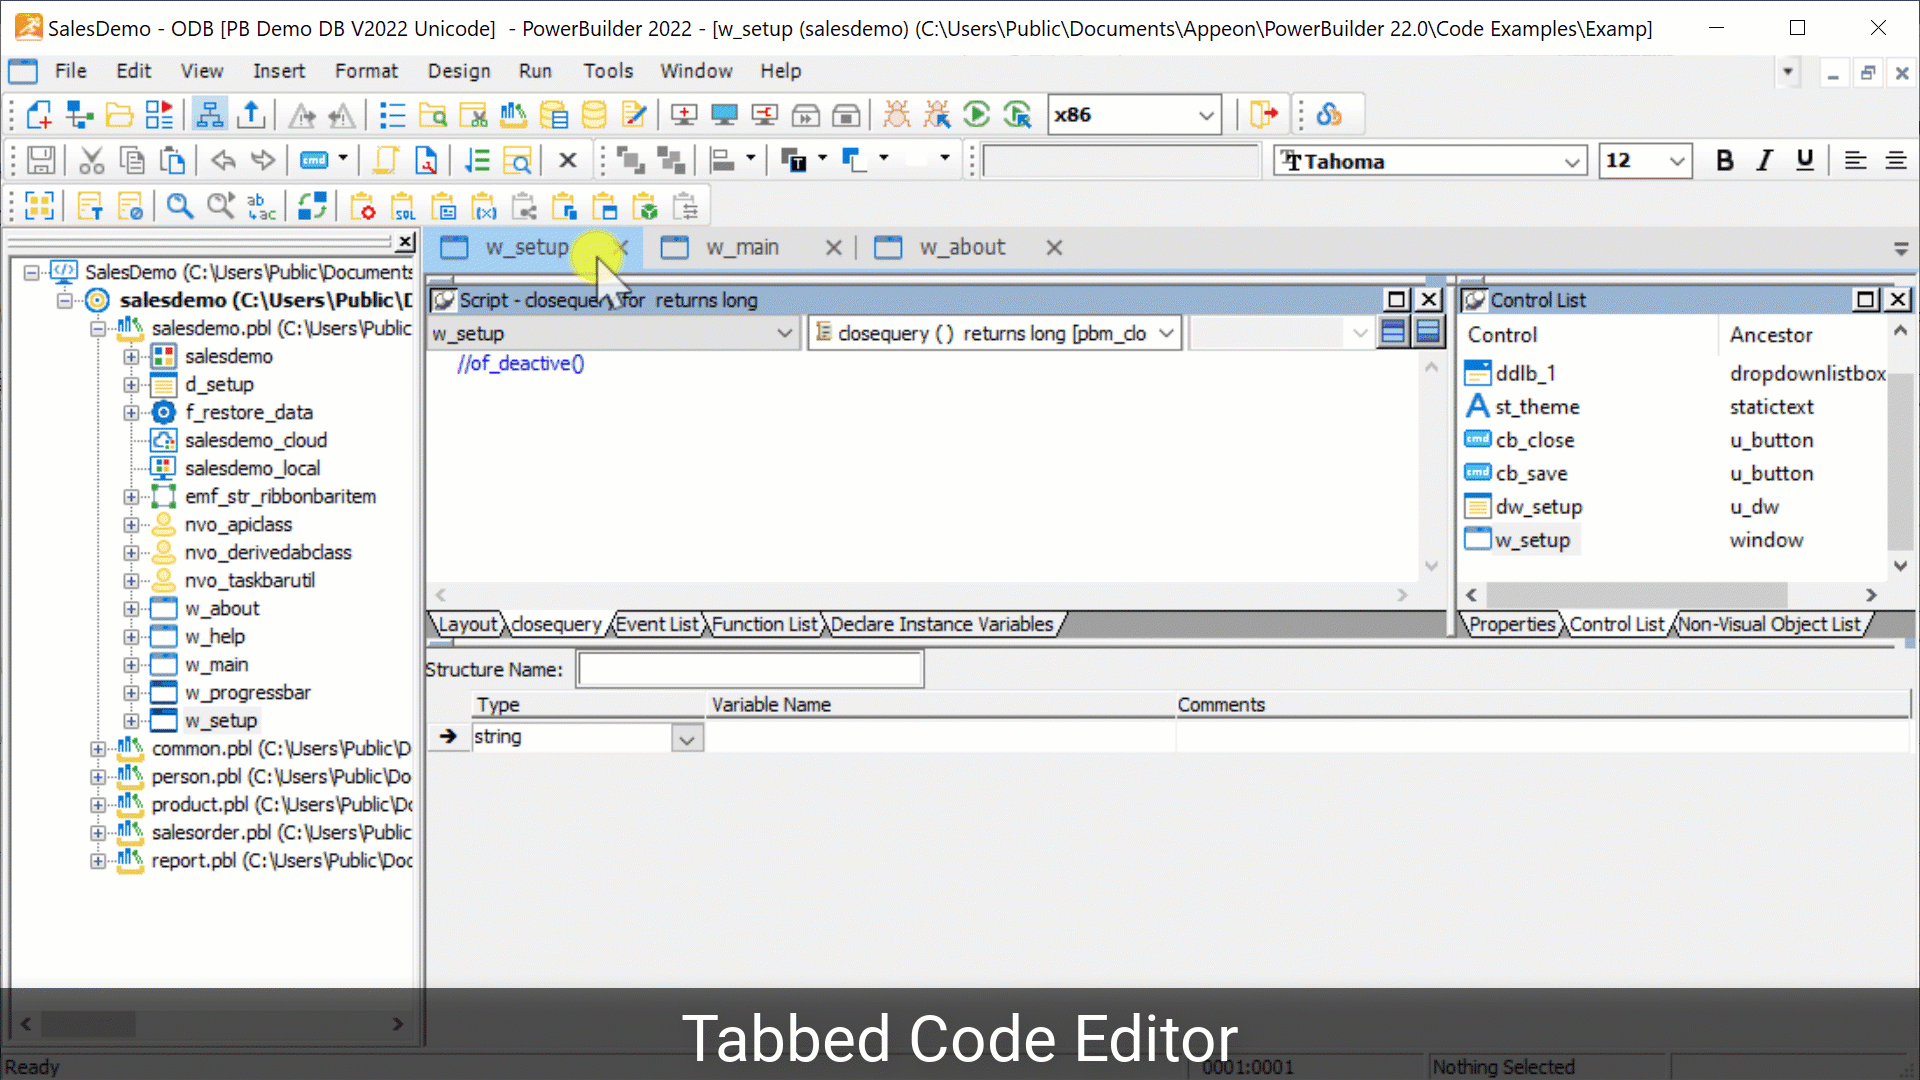Image resolution: width=1920 pixels, height=1080 pixels.
Task: Toggle Bold formatting
Action: tap(1724, 161)
